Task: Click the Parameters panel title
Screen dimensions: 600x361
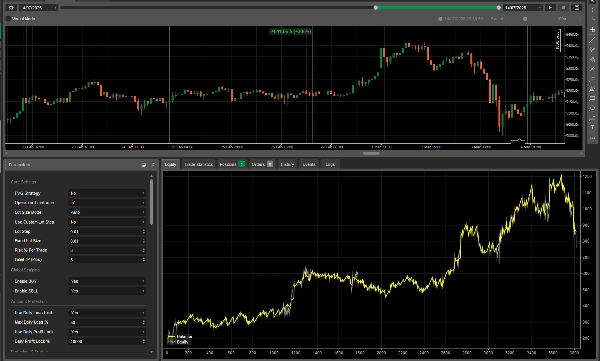Action: [x=19, y=165]
